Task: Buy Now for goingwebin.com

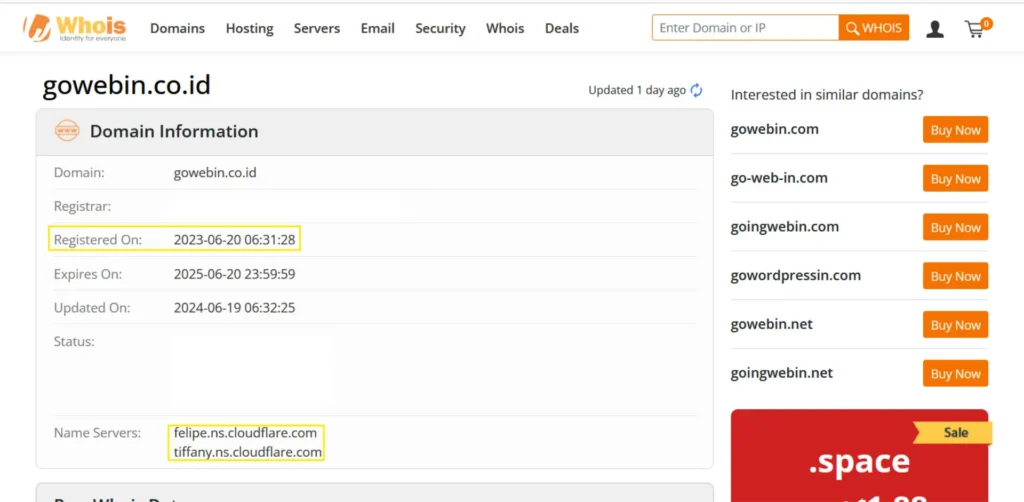Action: (955, 227)
